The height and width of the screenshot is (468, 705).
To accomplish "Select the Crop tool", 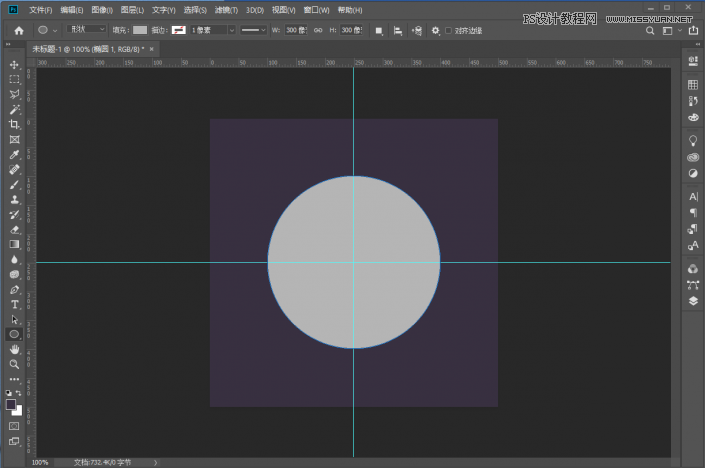I will point(14,124).
